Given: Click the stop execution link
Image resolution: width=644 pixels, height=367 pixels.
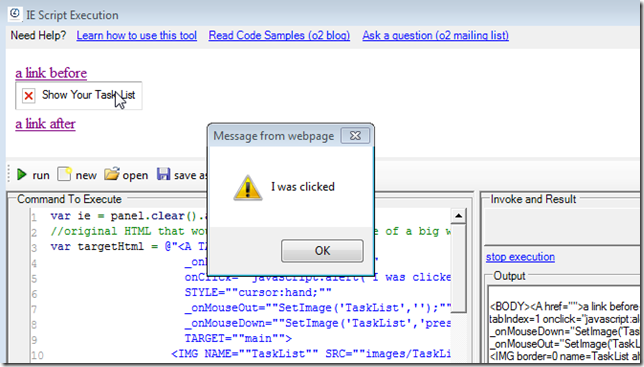Looking at the screenshot, I should (x=520, y=257).
